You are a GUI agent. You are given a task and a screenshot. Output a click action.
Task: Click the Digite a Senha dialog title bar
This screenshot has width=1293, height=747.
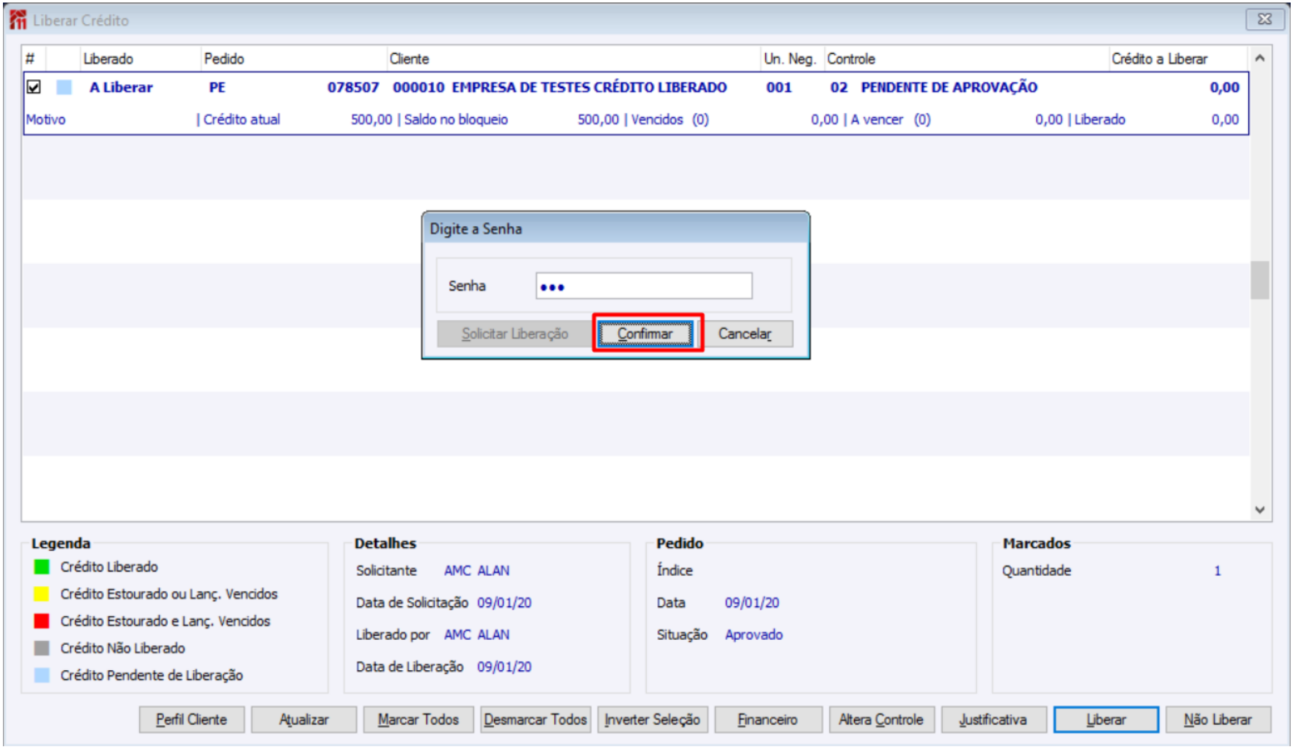tap(615, 229)
